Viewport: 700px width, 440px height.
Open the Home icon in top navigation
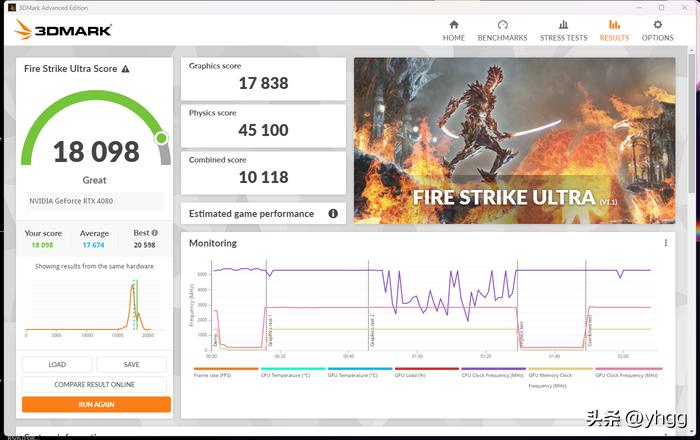pos(454,25)
